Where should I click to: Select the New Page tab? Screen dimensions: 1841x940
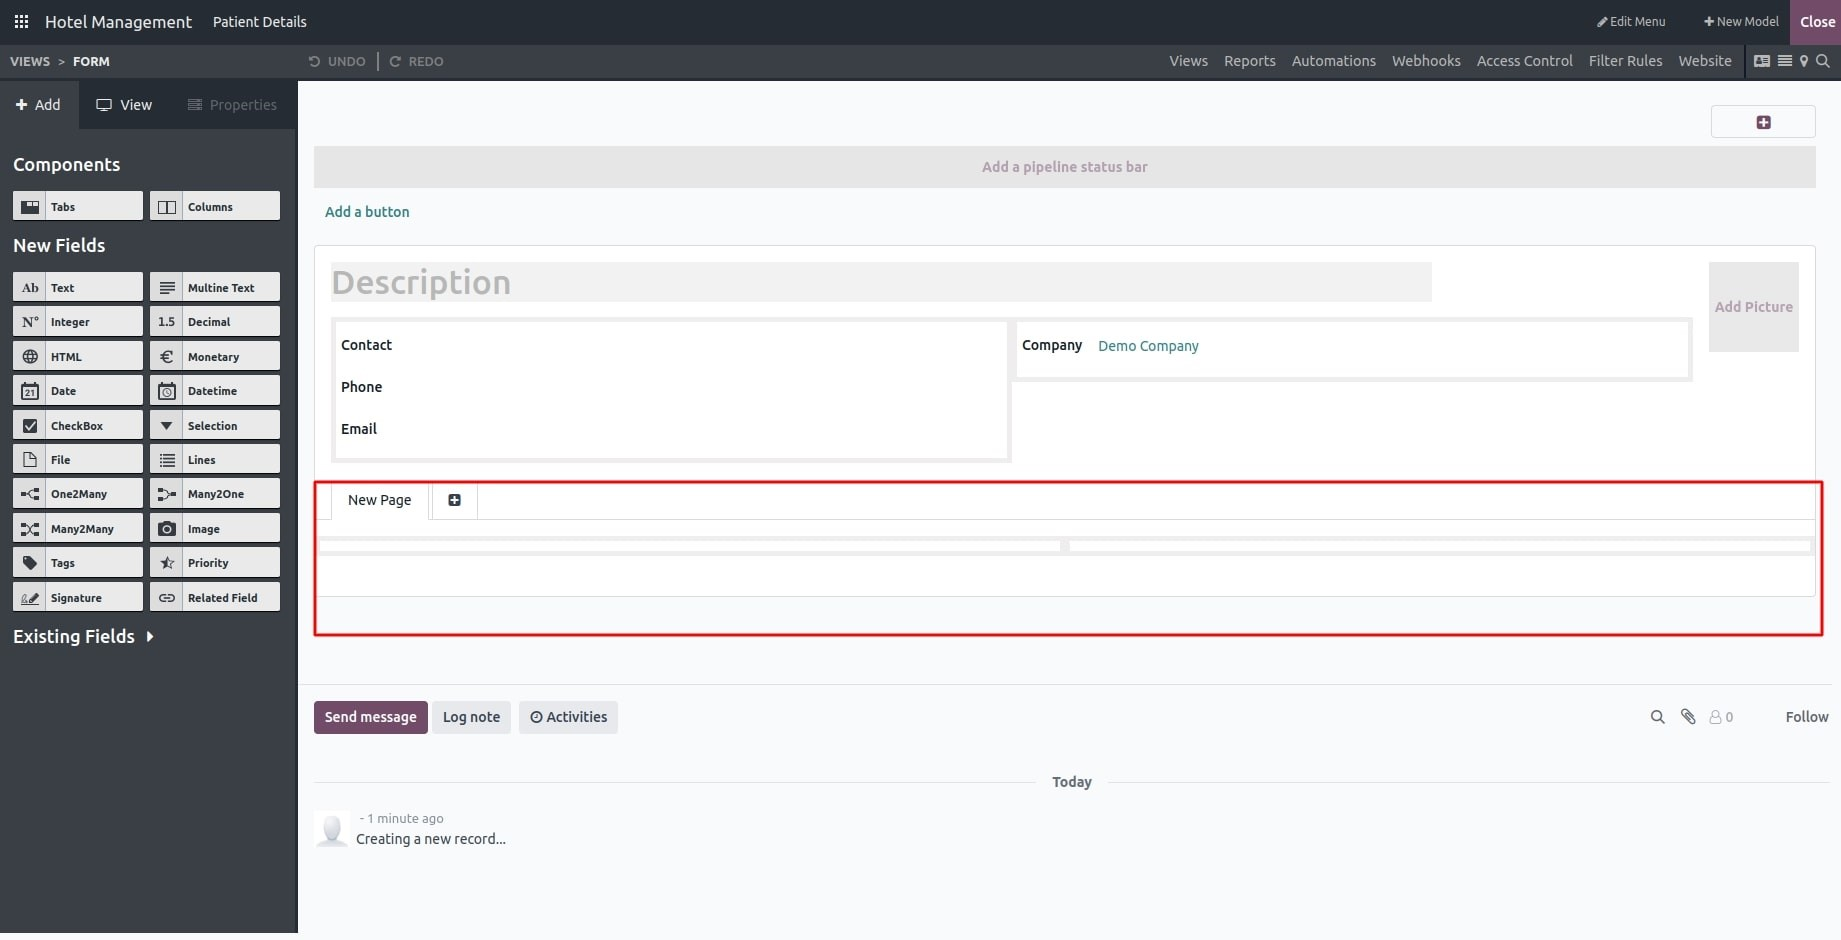point(379,500)
